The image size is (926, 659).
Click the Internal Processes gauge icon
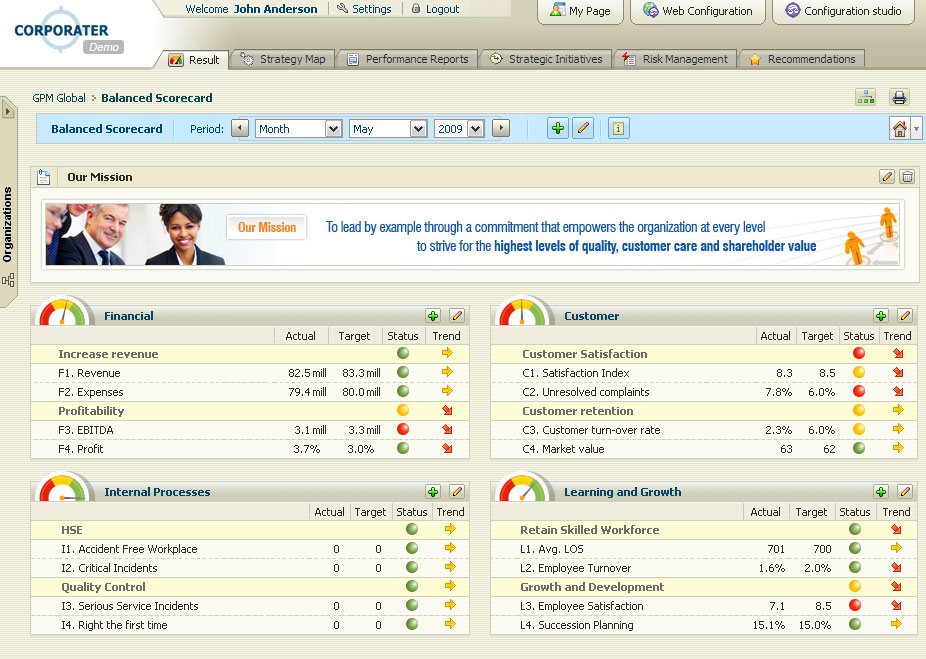point(63,487)
